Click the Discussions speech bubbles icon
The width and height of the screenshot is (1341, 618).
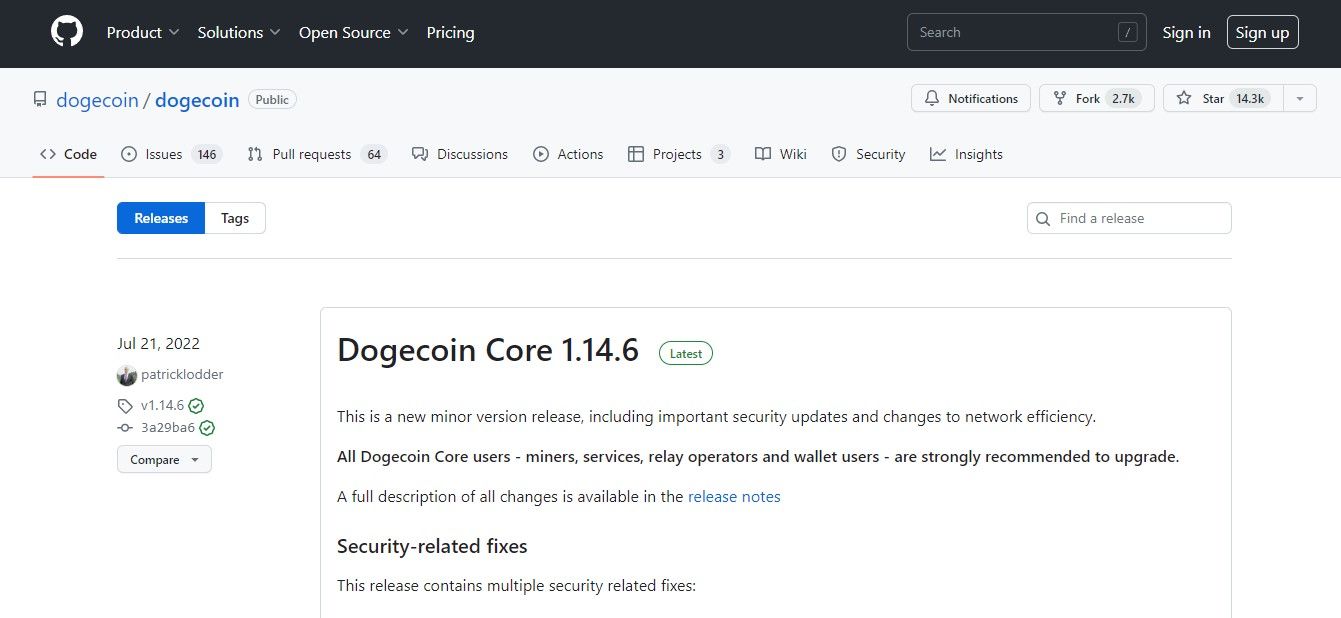[420, 154]
